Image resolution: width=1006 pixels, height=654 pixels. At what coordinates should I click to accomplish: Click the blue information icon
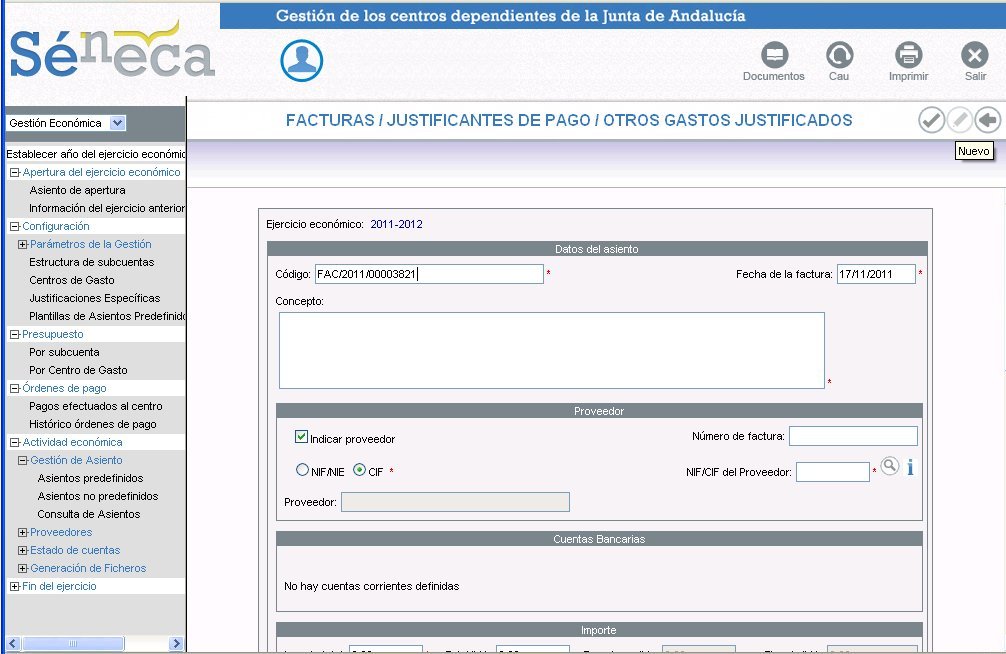click(910, 467)
